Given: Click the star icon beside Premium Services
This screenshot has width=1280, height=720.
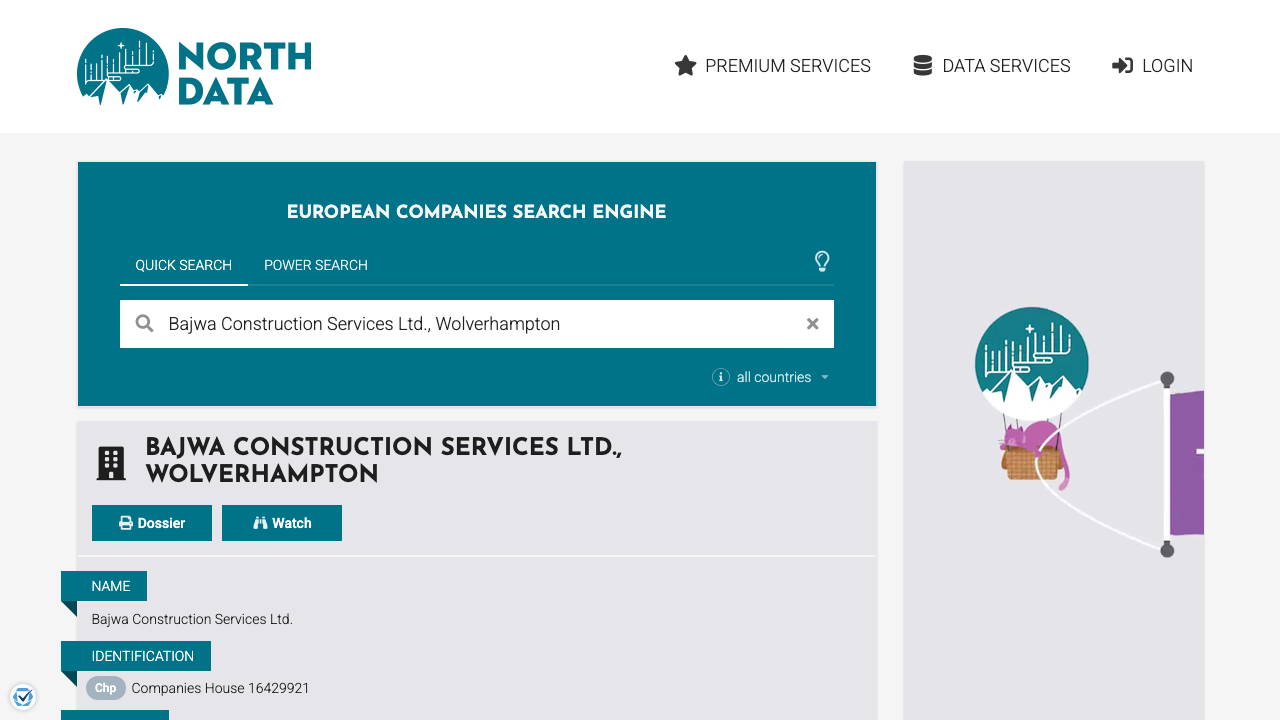Looking at the screenshot, I should (685, 65).
